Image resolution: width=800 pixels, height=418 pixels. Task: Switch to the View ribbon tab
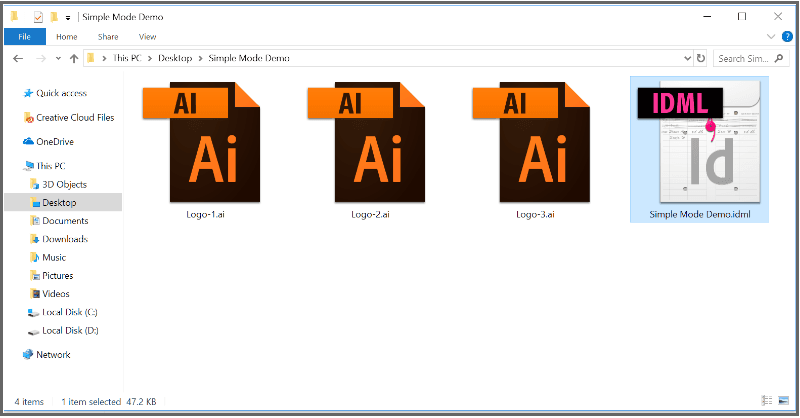[147, 37]
